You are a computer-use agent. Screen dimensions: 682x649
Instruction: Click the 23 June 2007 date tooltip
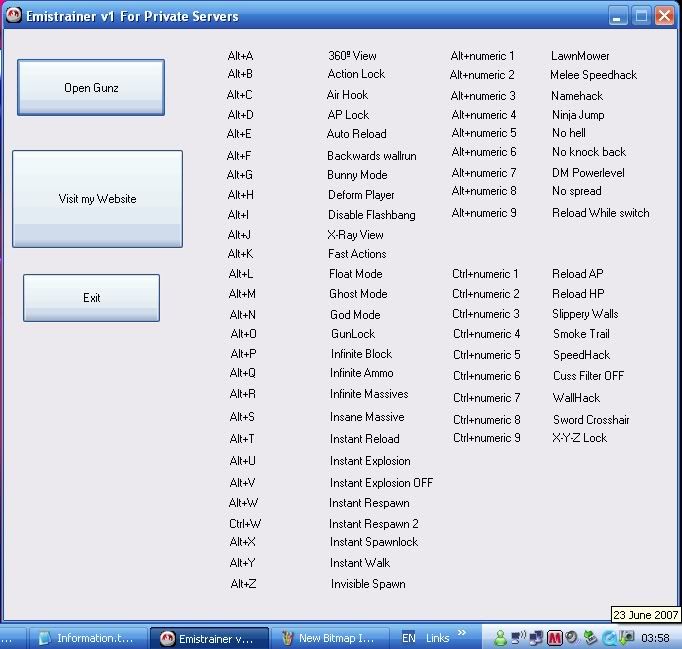pyautogui.click(x=645, y=615)
